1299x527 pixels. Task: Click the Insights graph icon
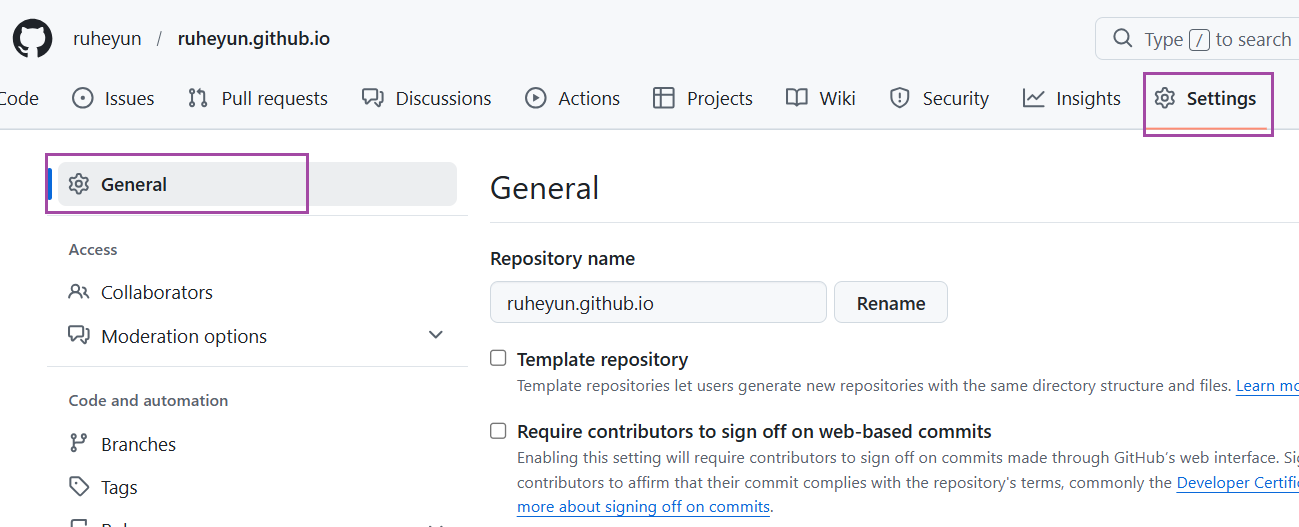click(x=1033, y=98)
